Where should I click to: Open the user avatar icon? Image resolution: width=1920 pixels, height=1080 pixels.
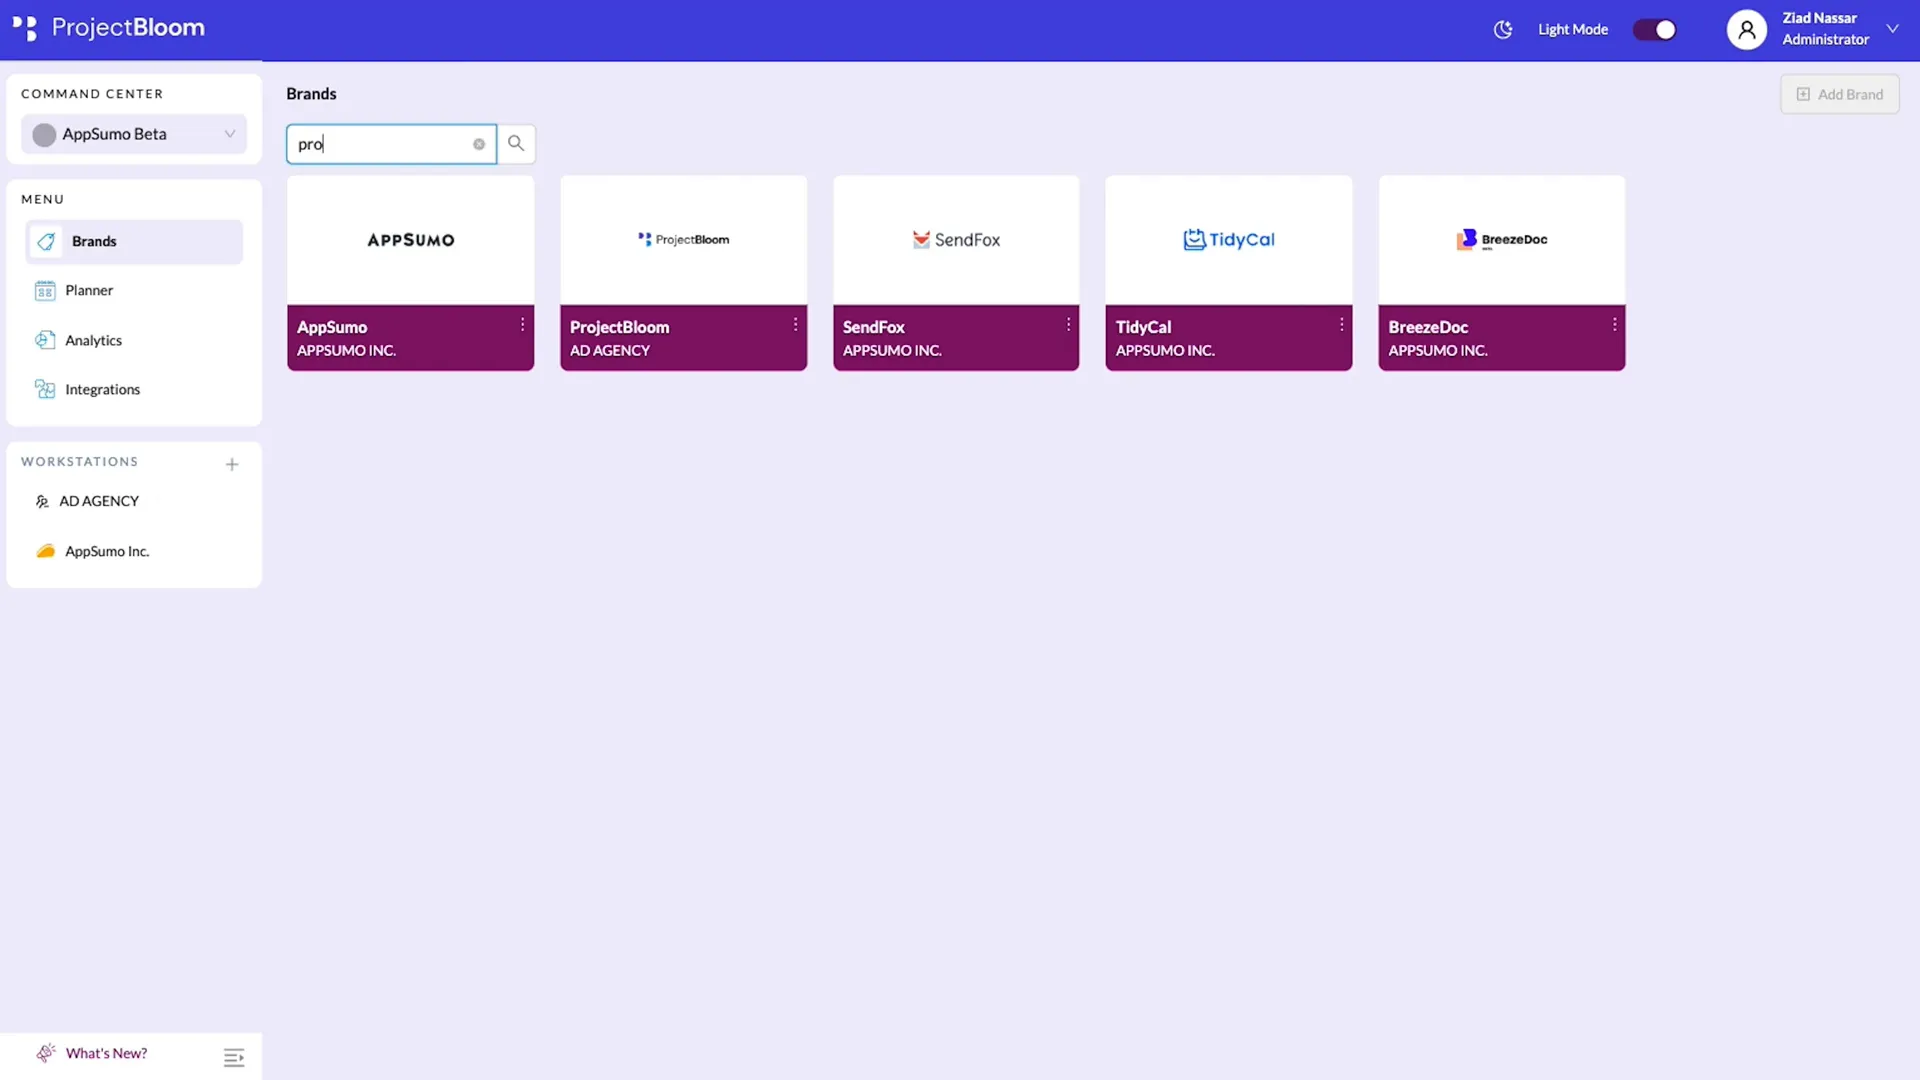1747,30
